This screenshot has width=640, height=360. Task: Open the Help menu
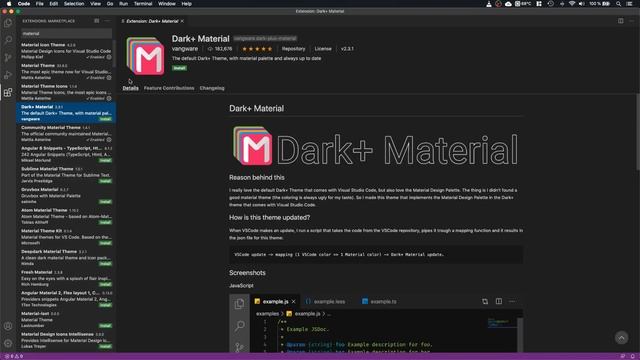pyautogui.click(x=187, y=4)
